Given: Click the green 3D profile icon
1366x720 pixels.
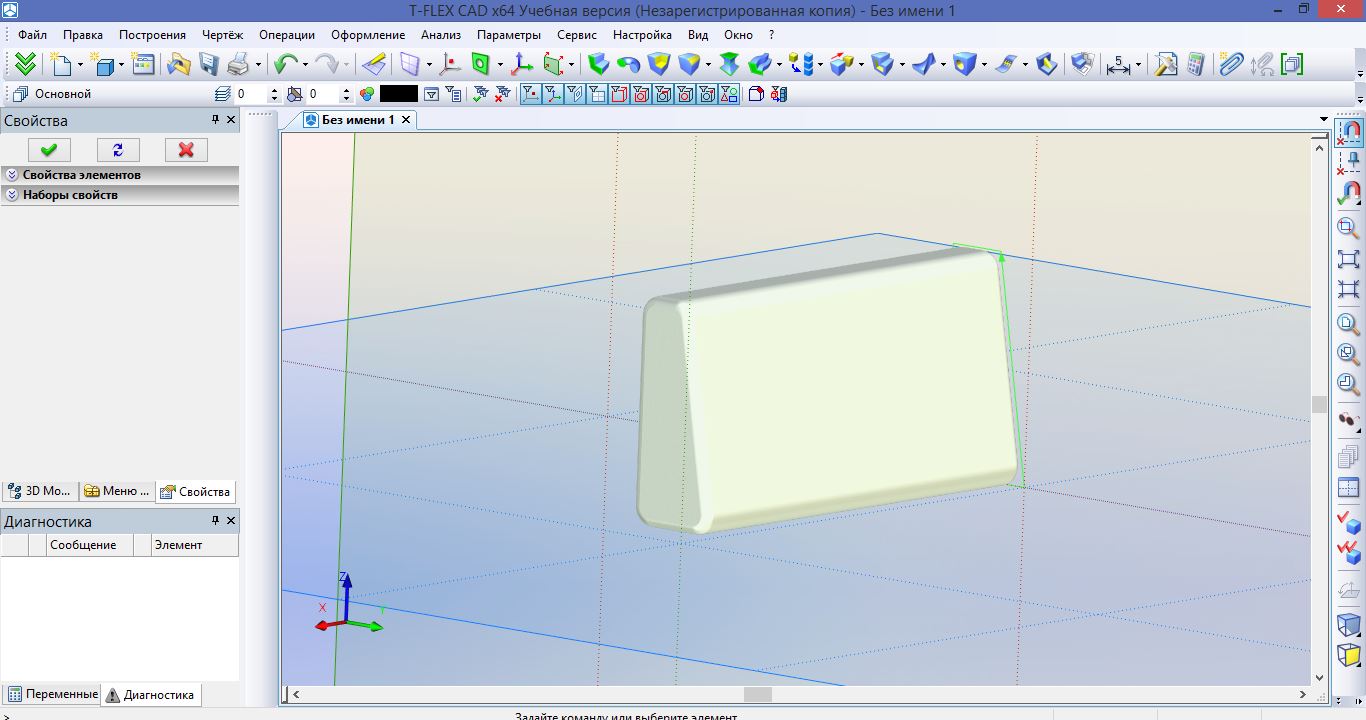Looking at the screenshot, I should [480, 65].
